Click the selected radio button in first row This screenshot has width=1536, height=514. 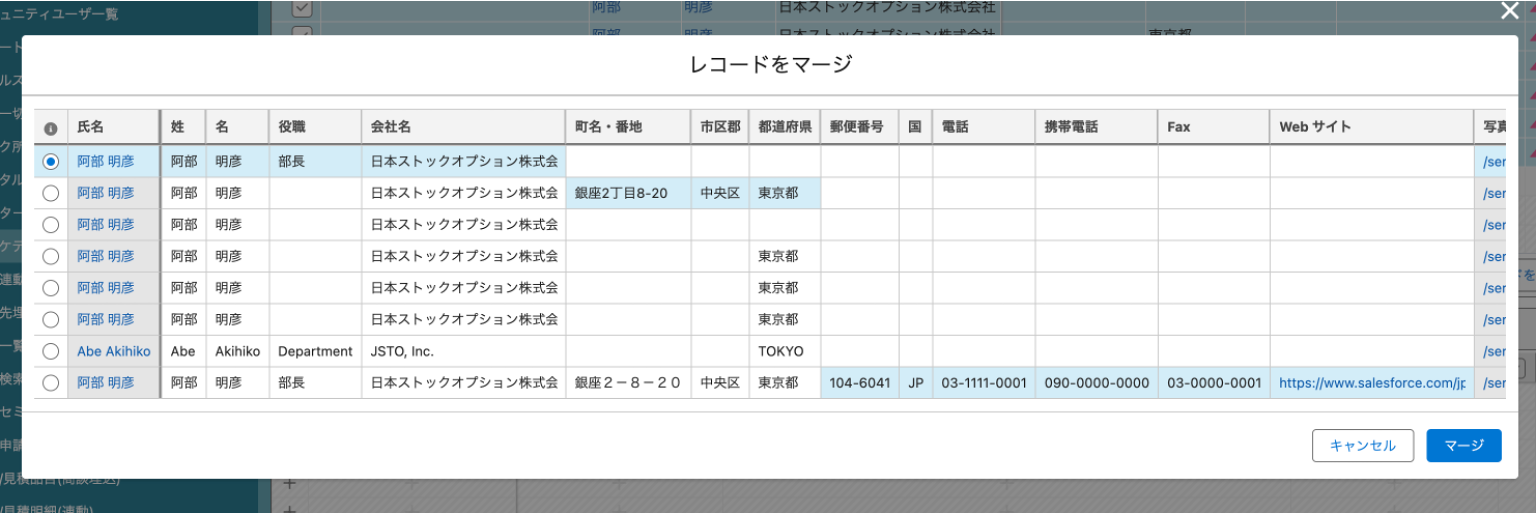click(51, 161)
